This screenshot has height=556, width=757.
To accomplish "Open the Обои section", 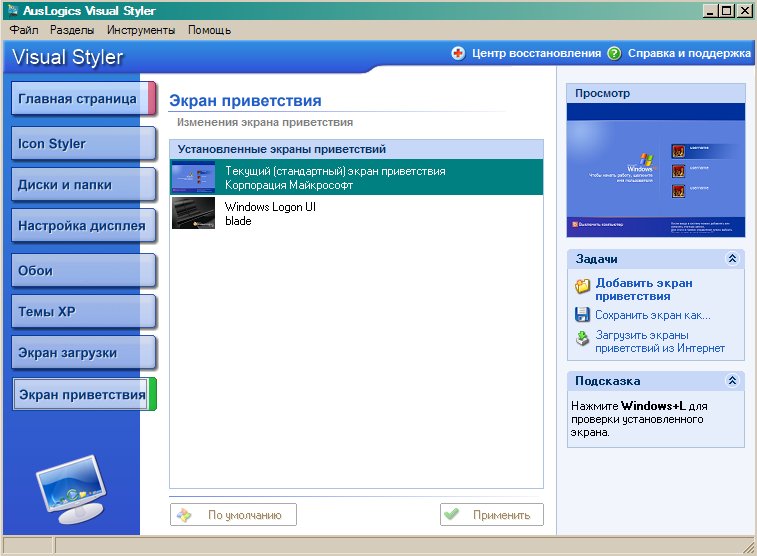I will coord(84,270).
